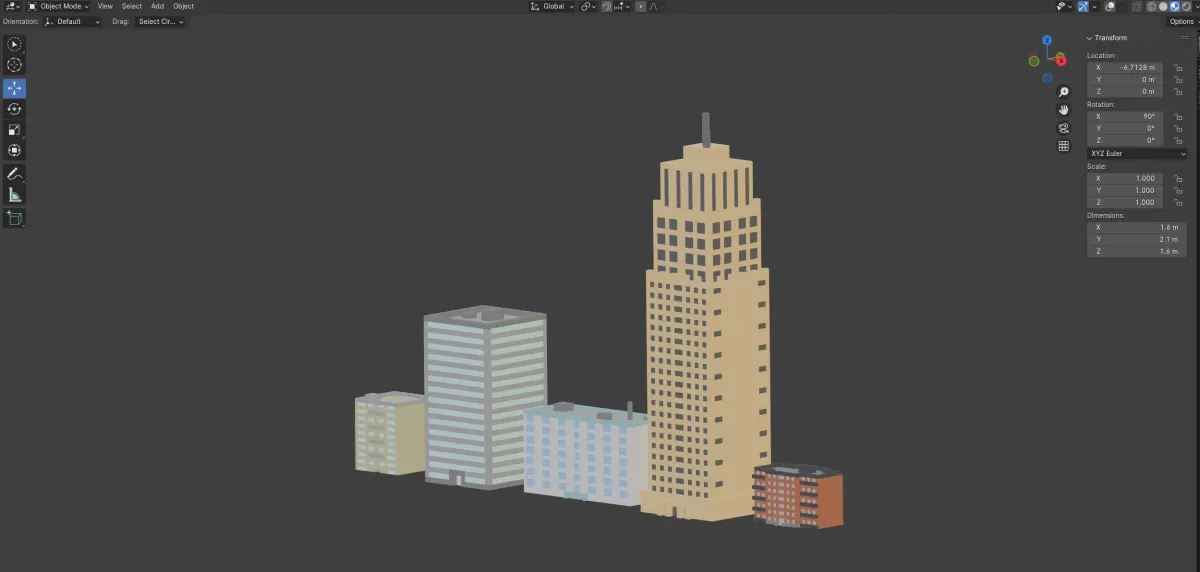Click the green negative Y axis circle
The width and height of the screenshot is (1200, 572).
[x=1034, y=61]
